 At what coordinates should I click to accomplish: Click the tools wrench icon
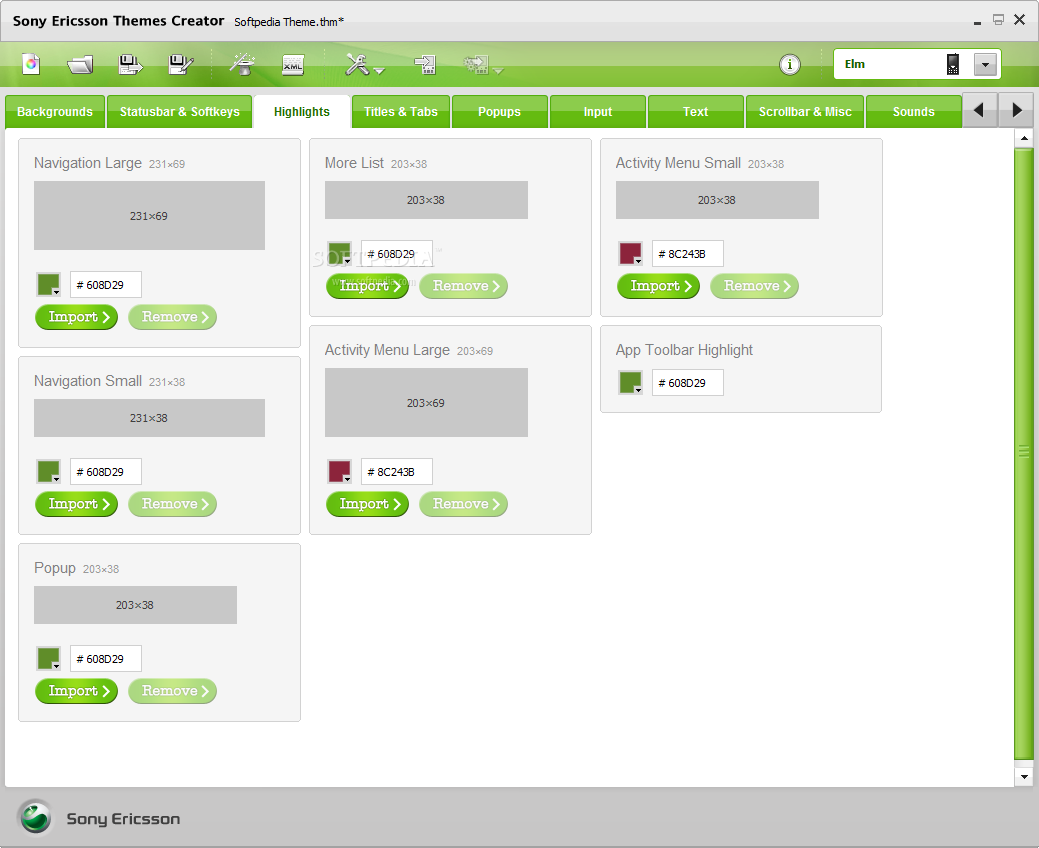pyautogui.click(x=357, y=64)
